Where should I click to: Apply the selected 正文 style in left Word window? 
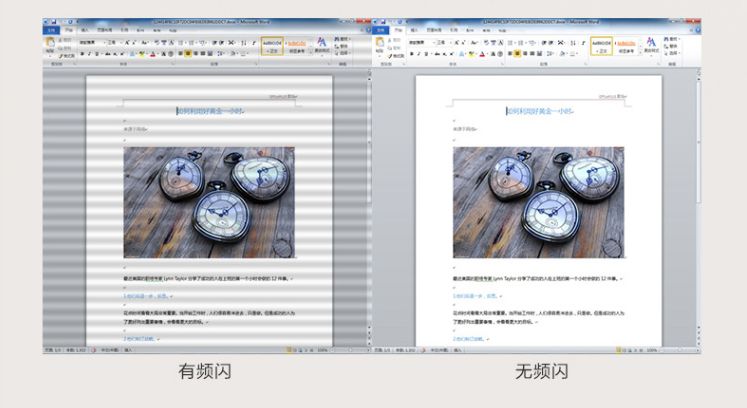click(x=272, y=46)
